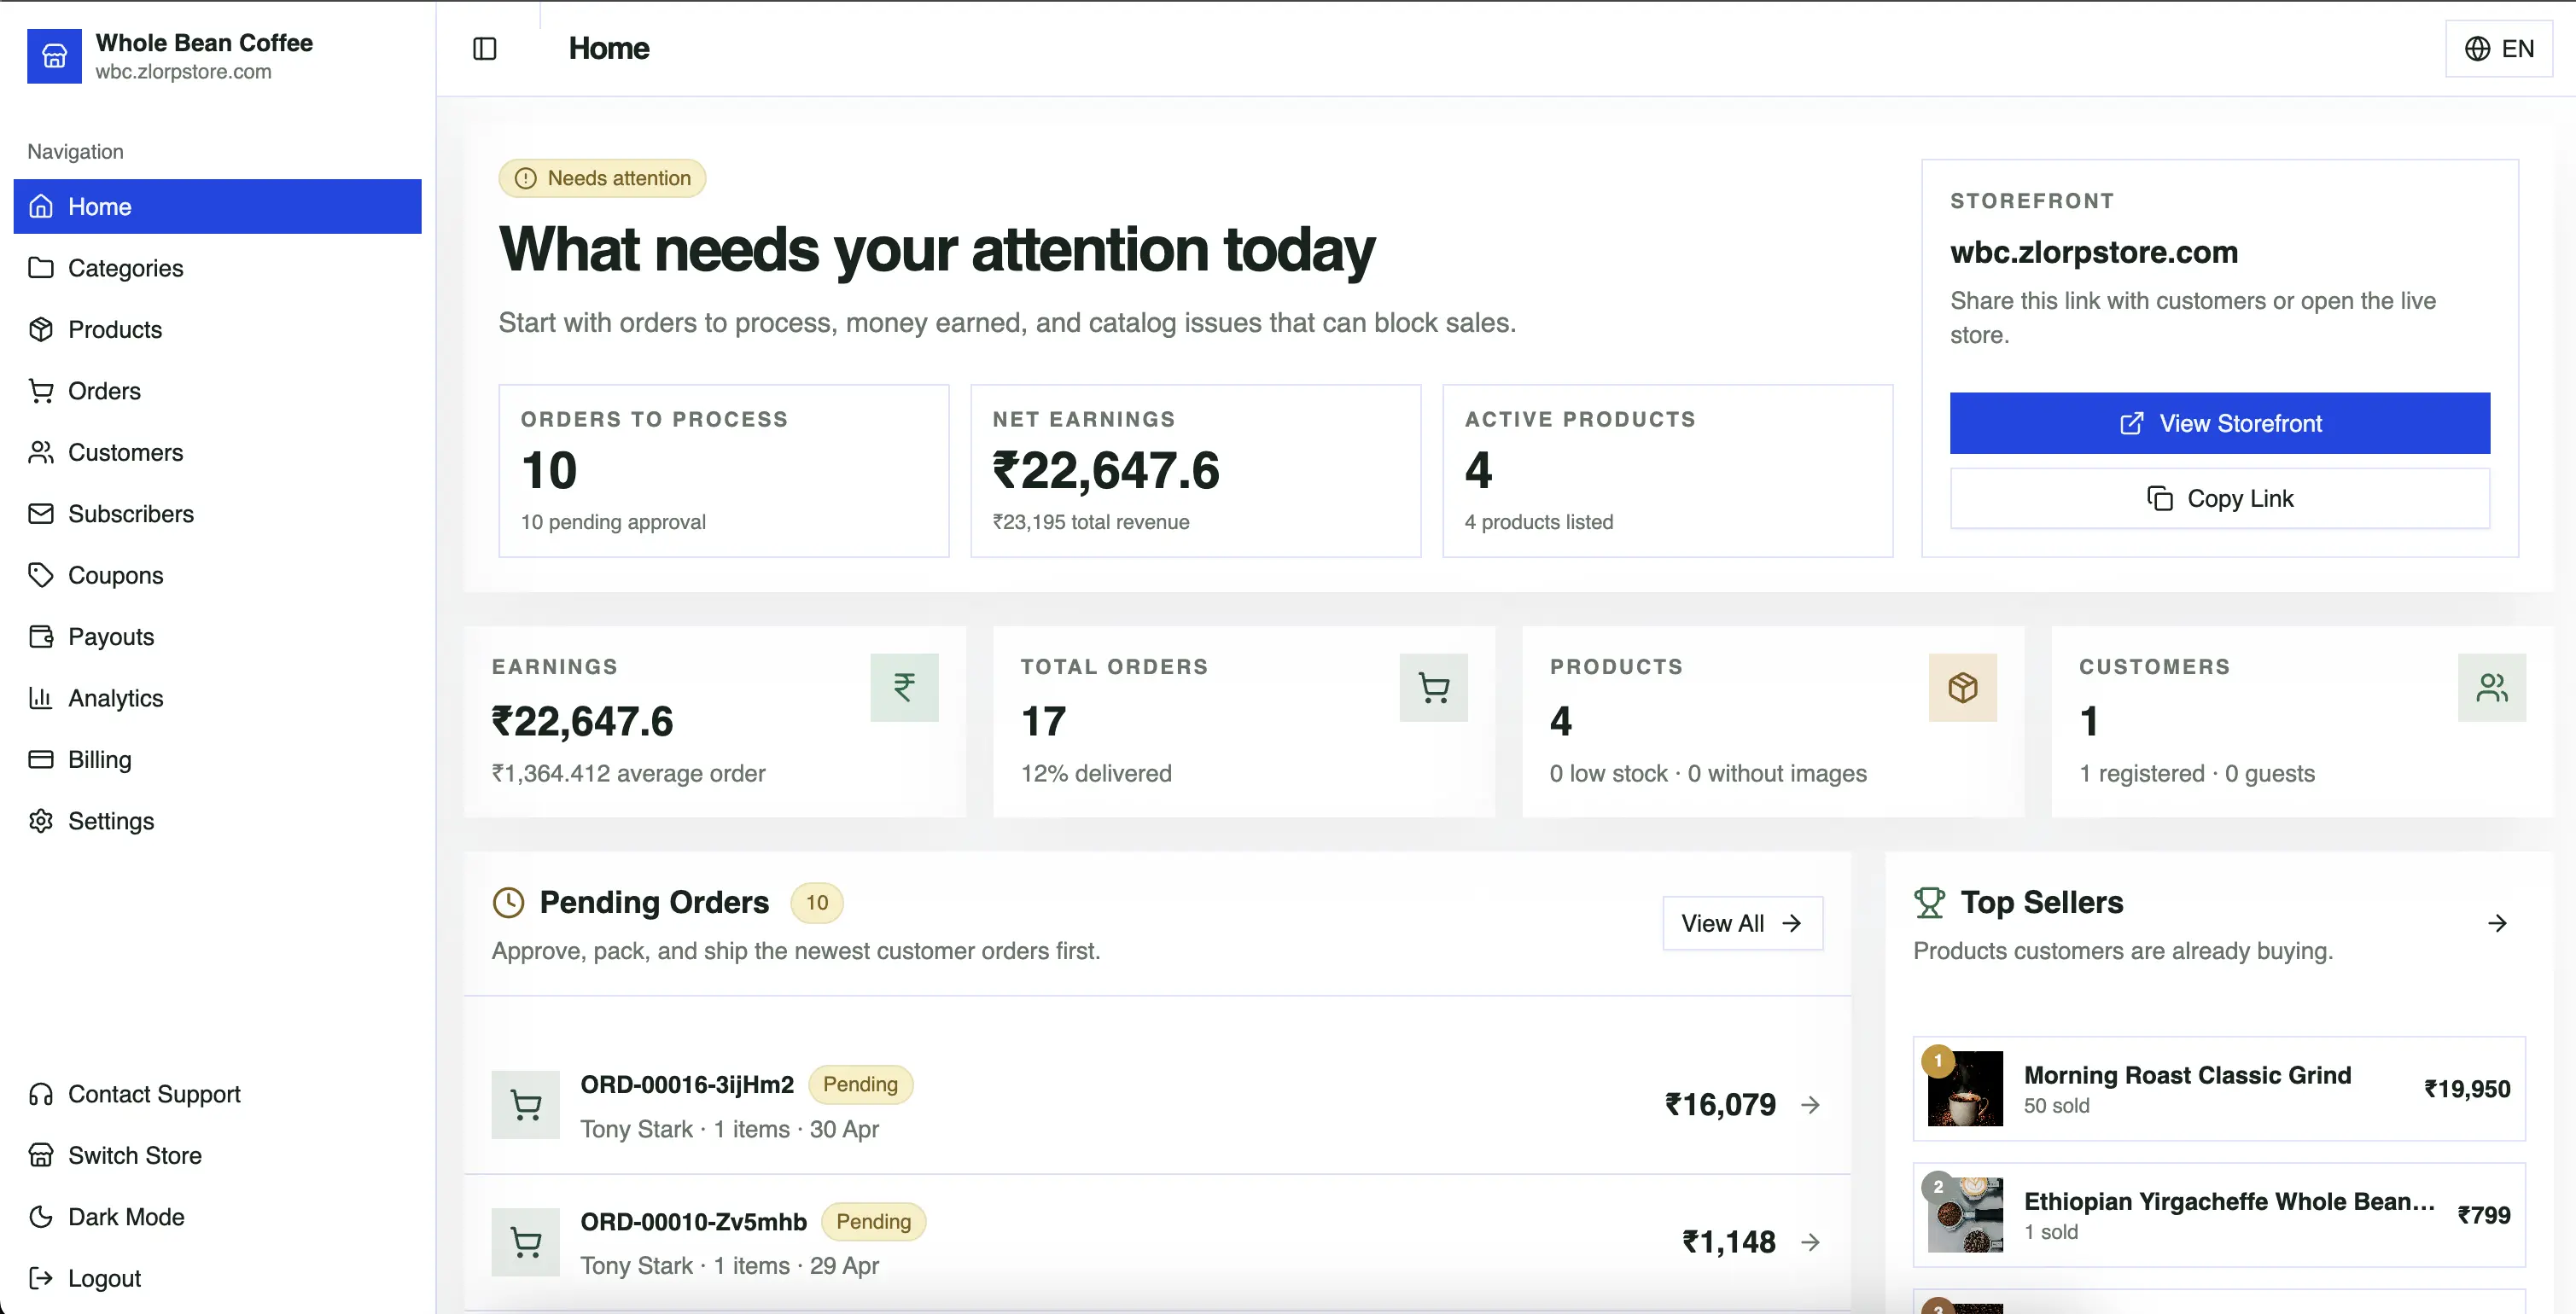Click the Morning Roast Classic Grind thumbnail
Screen dimensions: 2576x1314
(x=1965, y=1088)
